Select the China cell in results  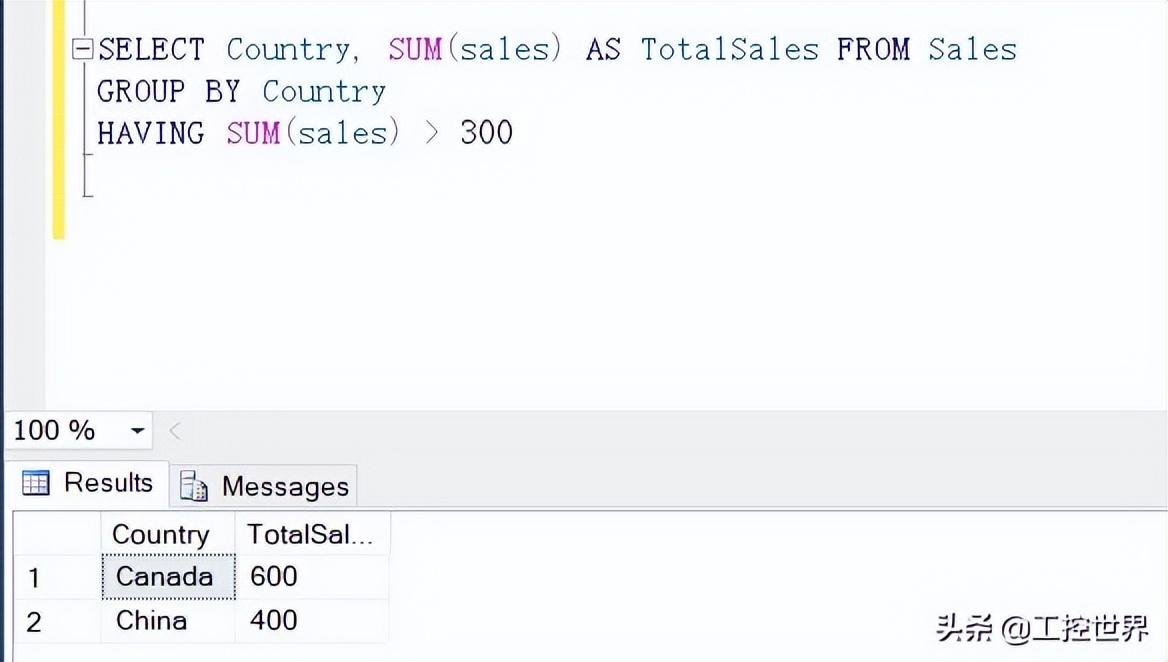152,621
